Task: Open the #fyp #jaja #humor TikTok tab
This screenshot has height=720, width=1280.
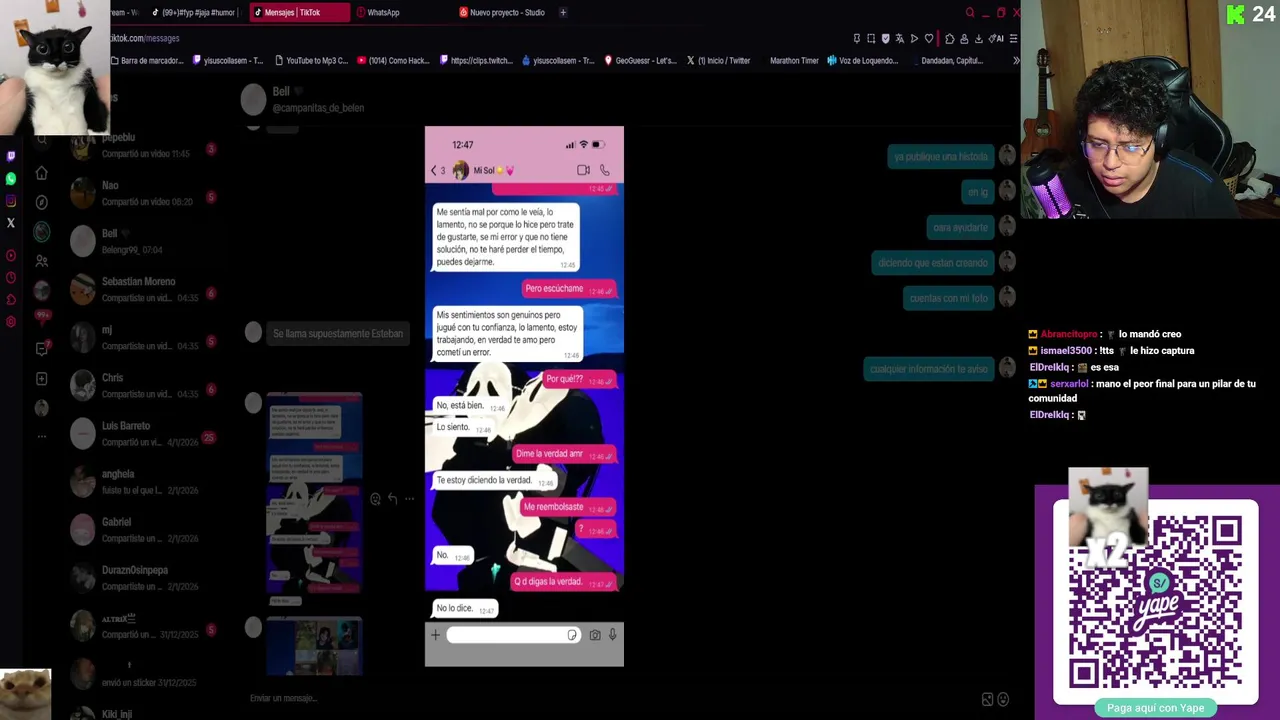Action: (x=194, y=12)
